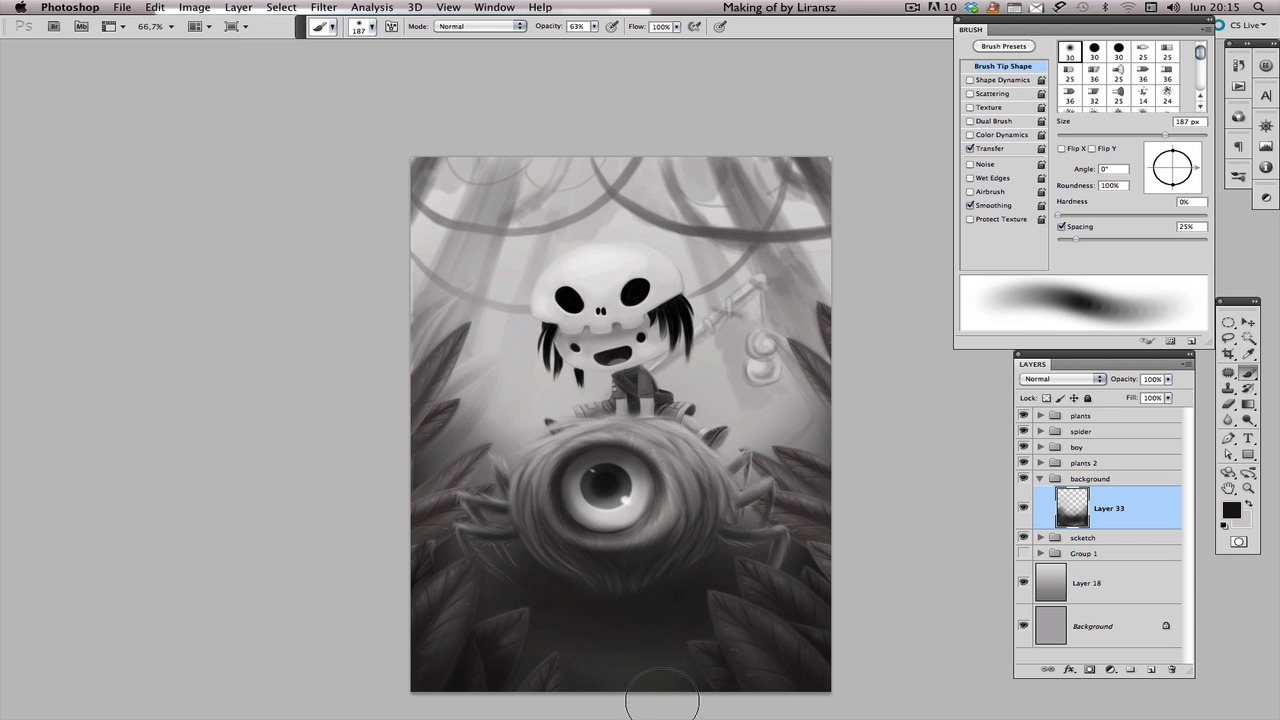Open the Filter menu
Viewport: 1280px width, 720px height.
[x=323, y=7]
